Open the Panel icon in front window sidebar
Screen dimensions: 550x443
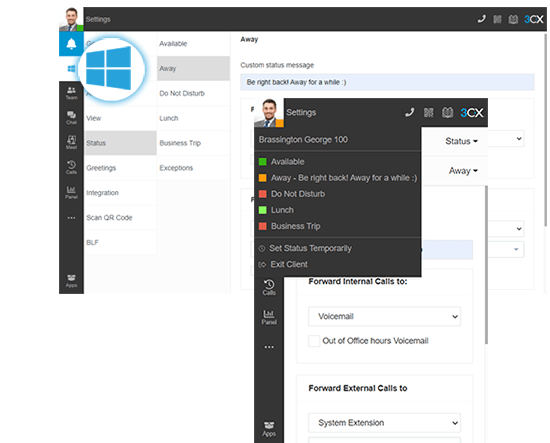(269, 317)
